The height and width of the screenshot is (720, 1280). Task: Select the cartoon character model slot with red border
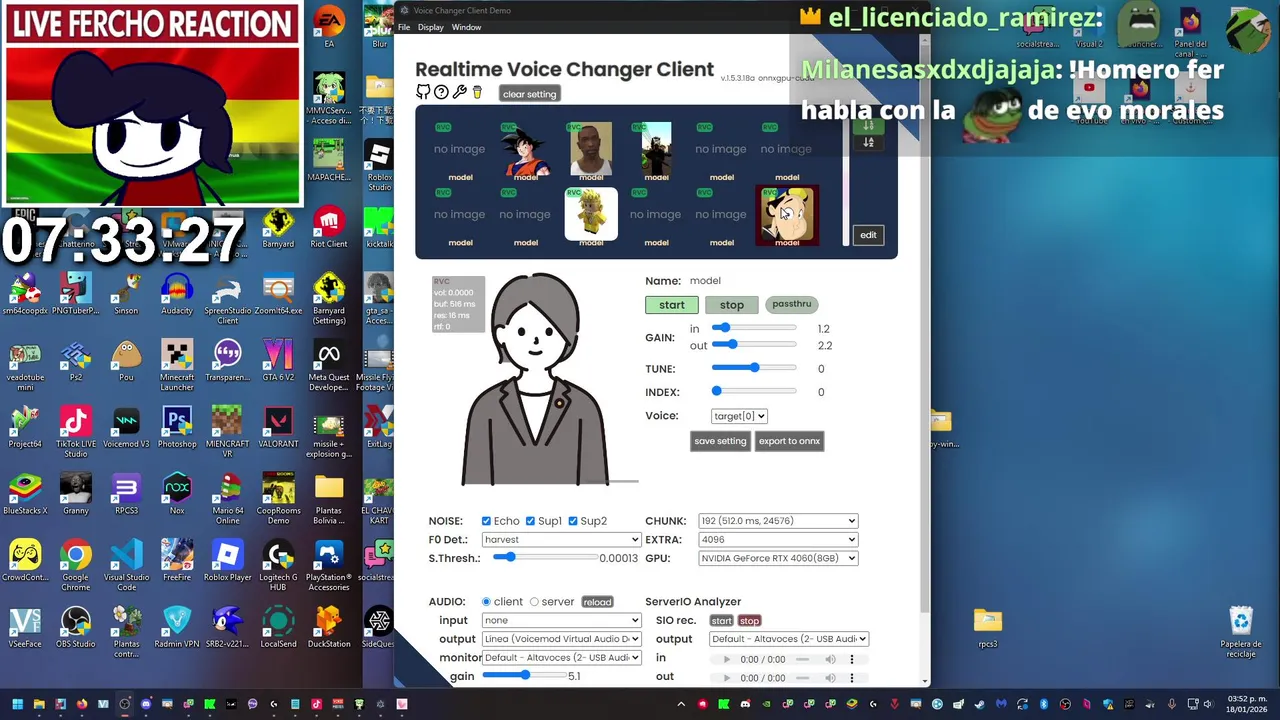(x=787, y=215)
